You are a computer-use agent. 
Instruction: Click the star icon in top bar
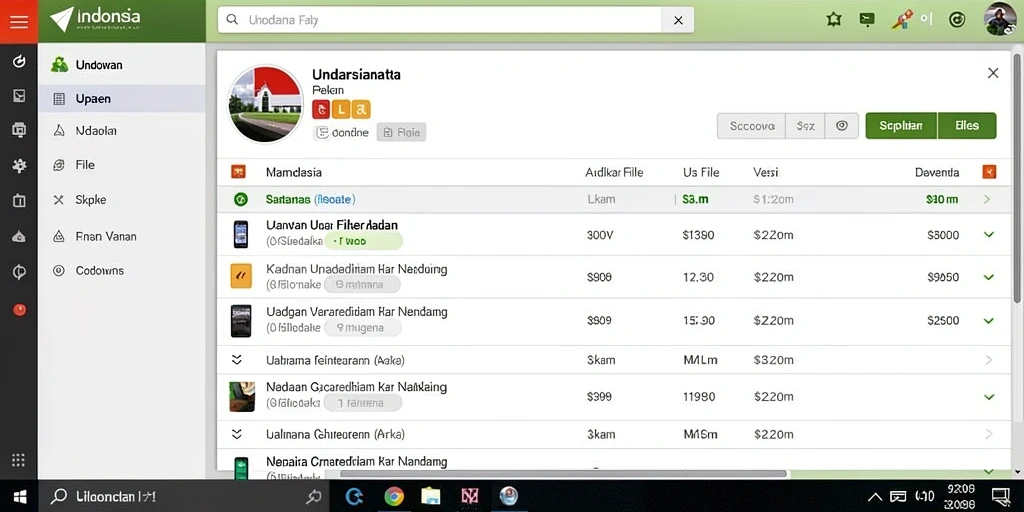coord(834,20)
